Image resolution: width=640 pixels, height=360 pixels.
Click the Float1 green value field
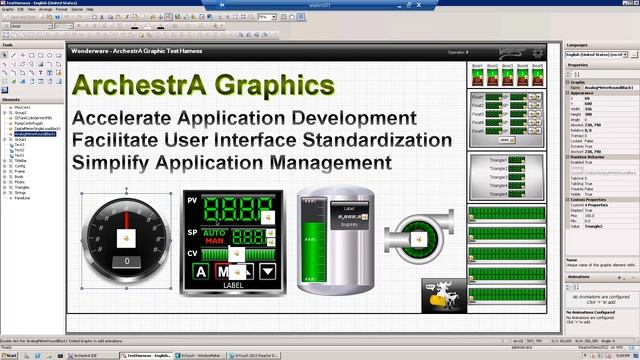click(x=493, y=97)
